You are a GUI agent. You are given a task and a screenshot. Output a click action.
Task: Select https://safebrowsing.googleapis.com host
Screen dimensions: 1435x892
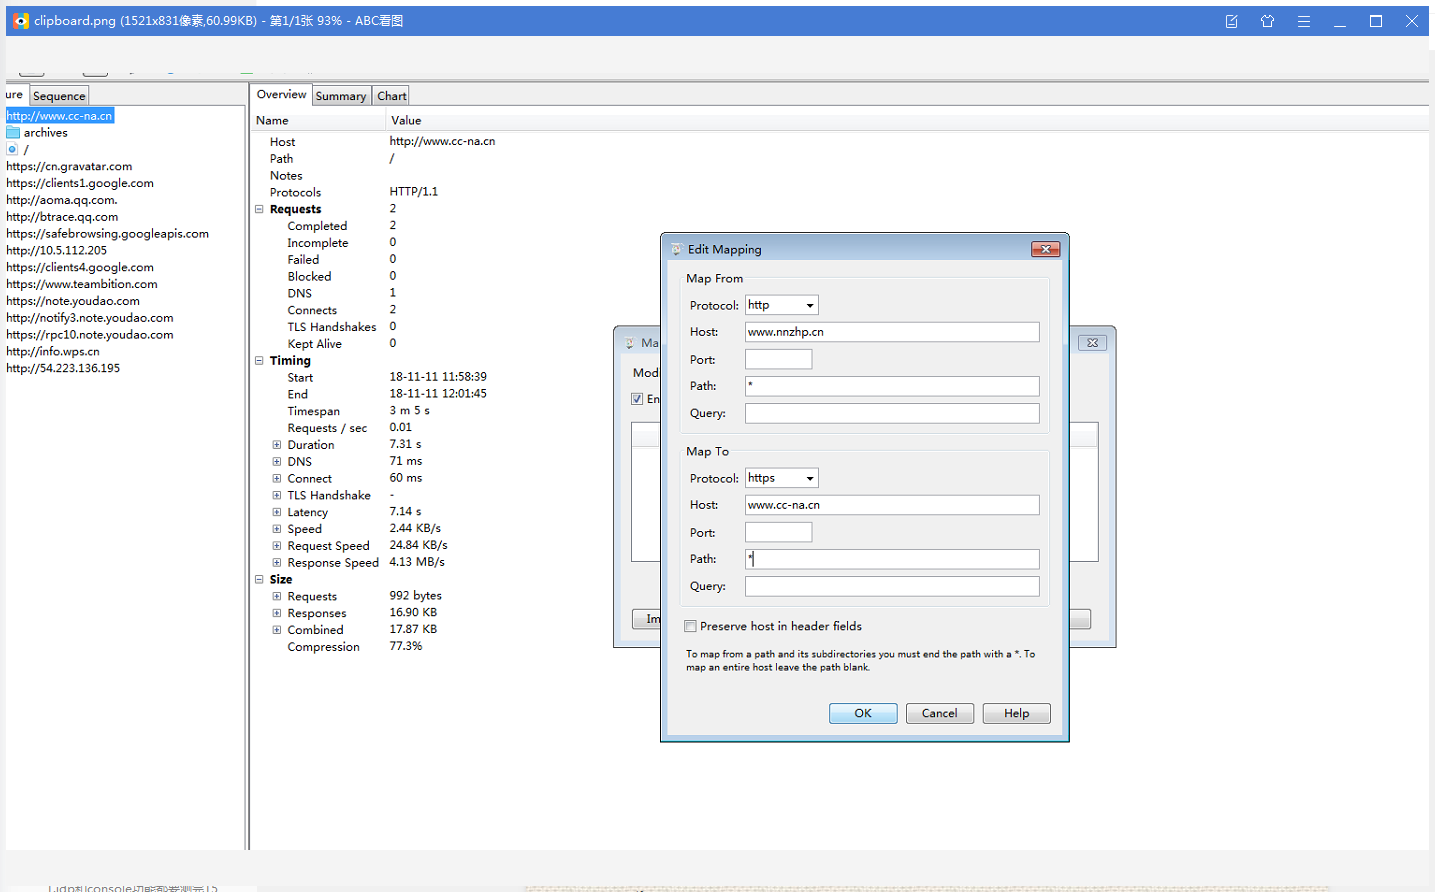108,234
